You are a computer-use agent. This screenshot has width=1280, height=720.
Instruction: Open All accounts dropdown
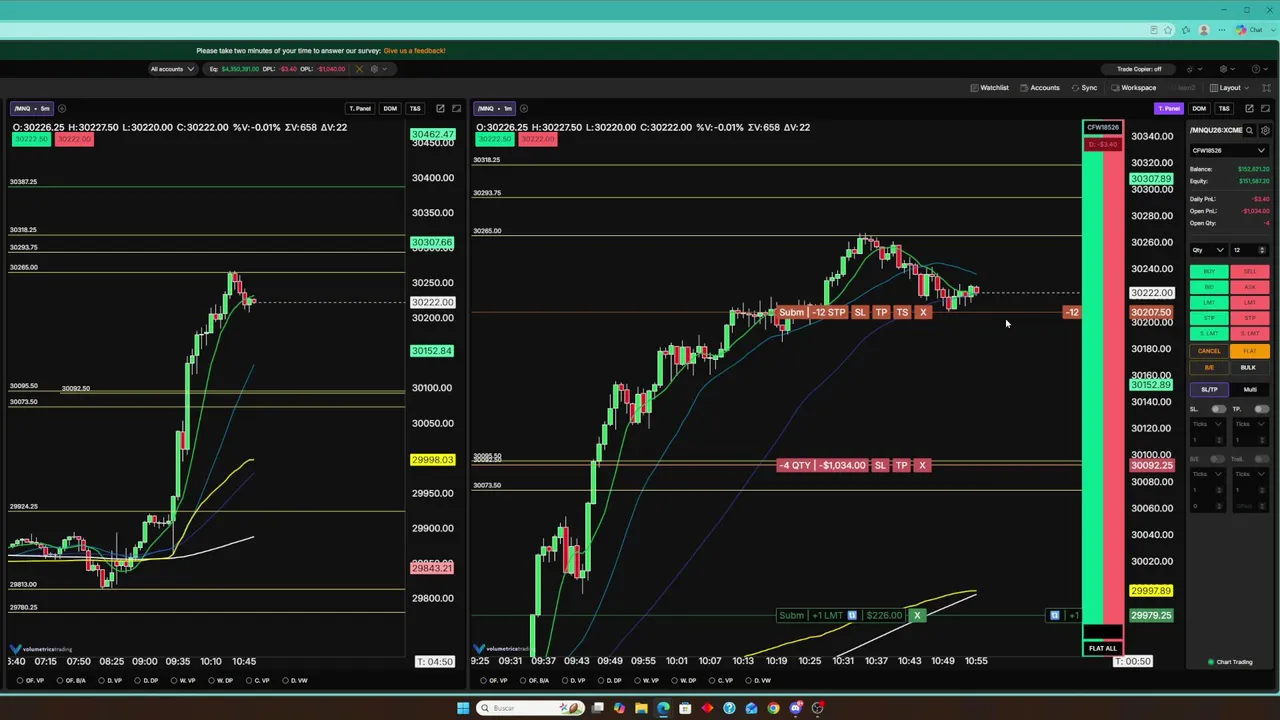[171, 69]
